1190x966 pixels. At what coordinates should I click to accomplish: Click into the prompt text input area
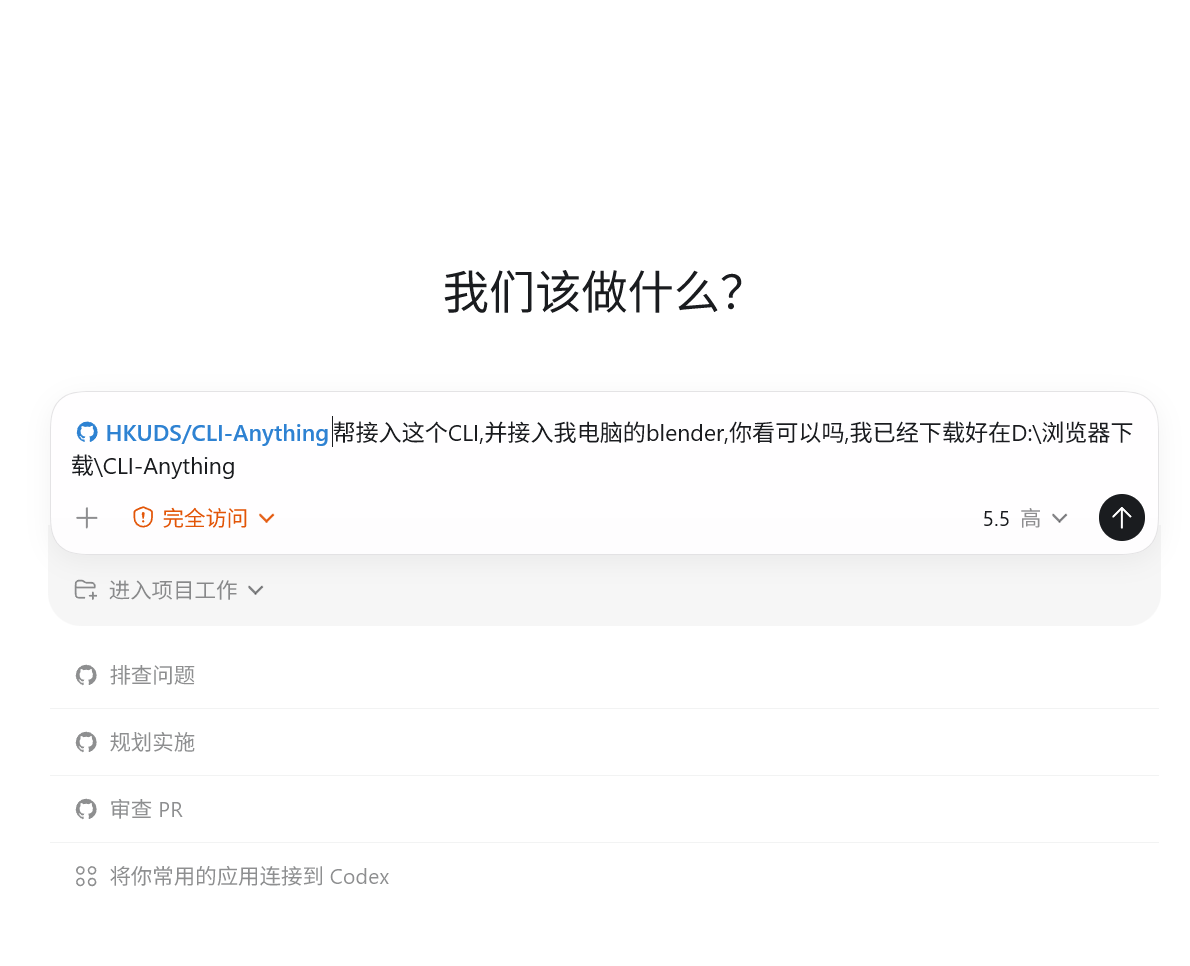(x=604, y=449)
